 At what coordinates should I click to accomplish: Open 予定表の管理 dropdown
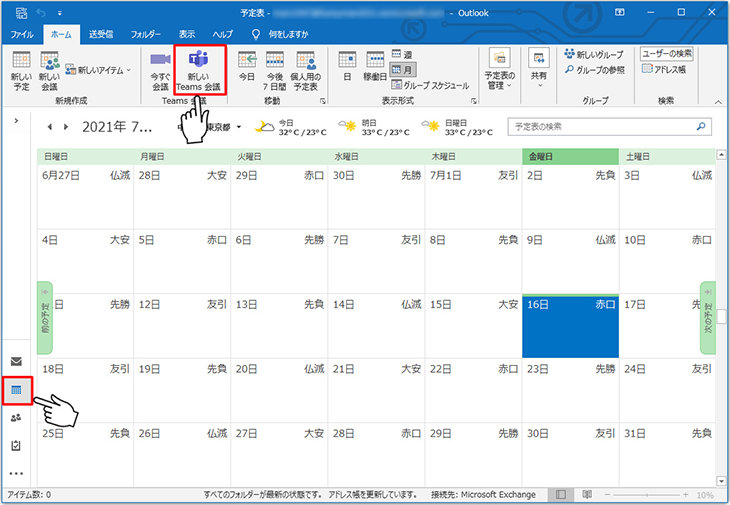click(500, 69)
